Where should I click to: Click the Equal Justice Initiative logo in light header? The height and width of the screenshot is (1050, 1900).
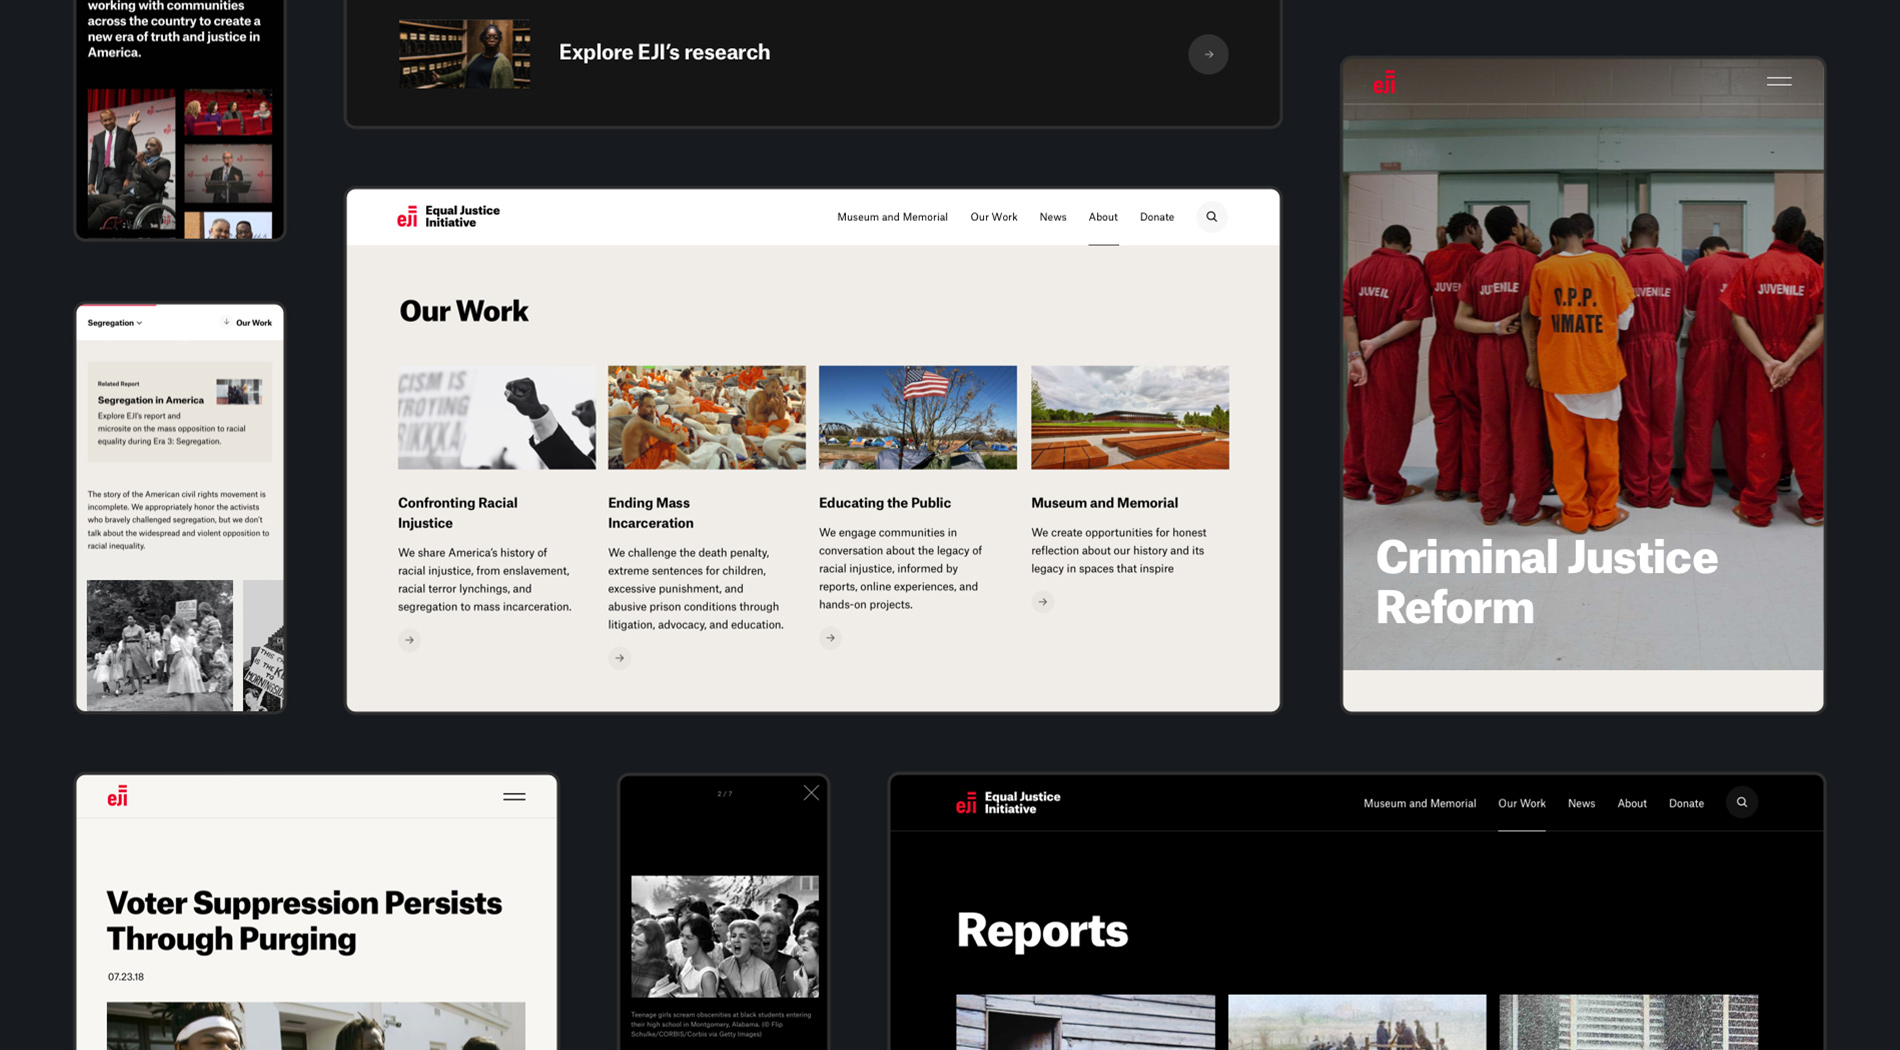pos(448,217)
